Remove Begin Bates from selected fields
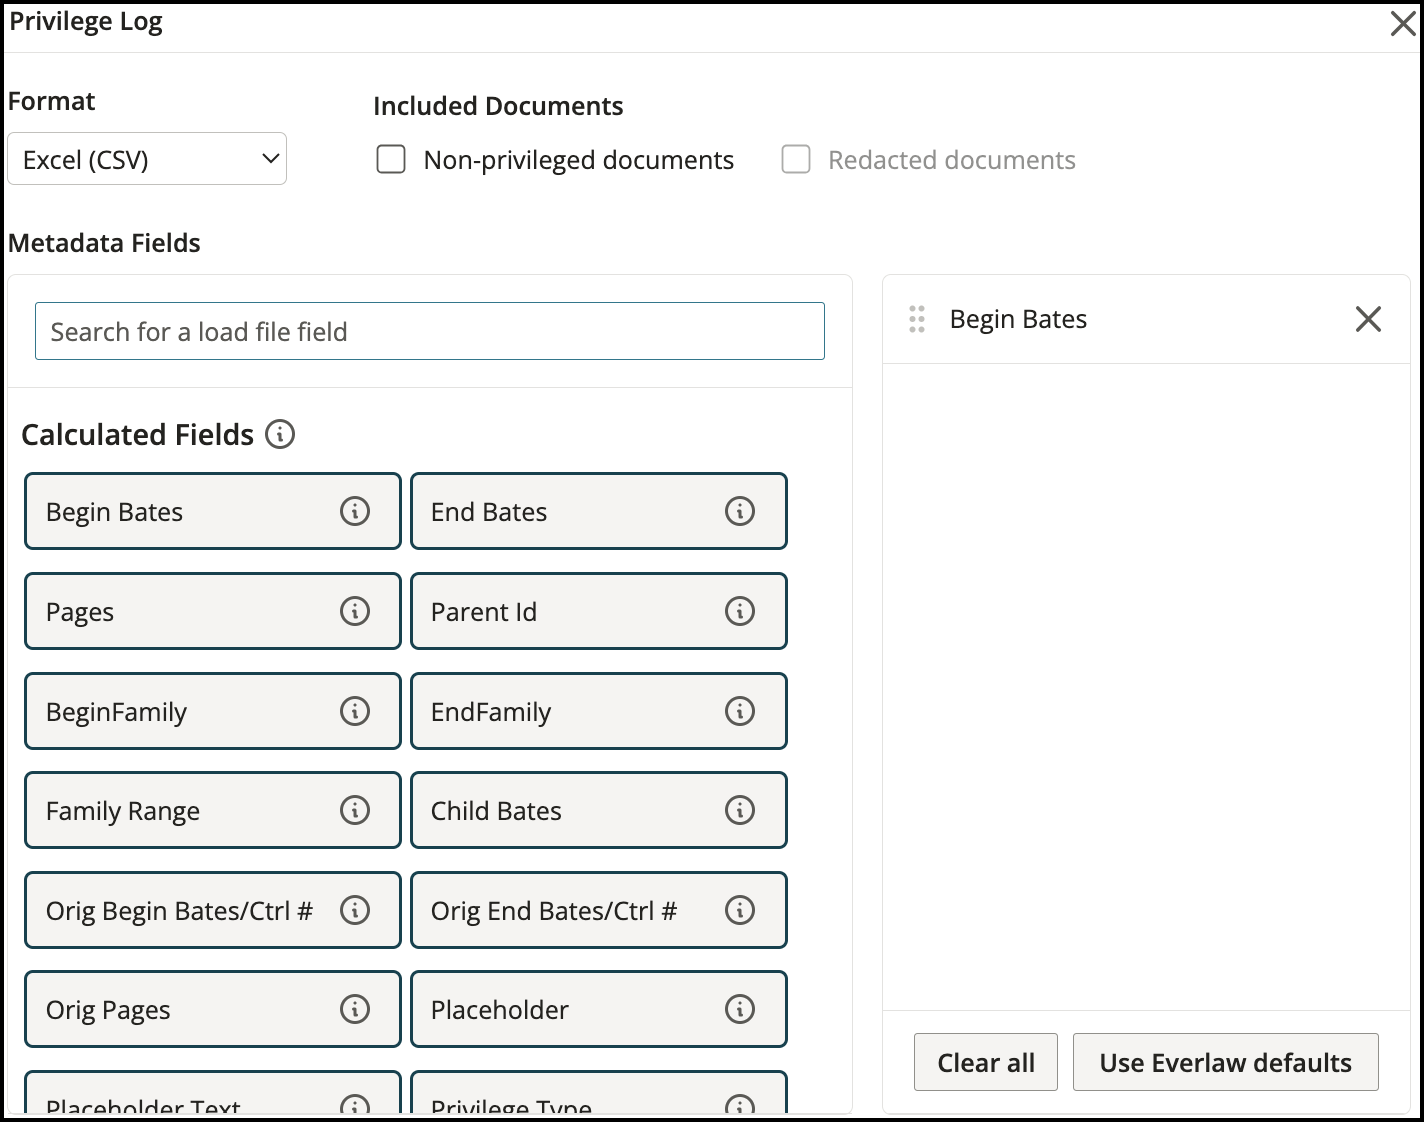The image size is (1424, 1122). [1367, 319]
